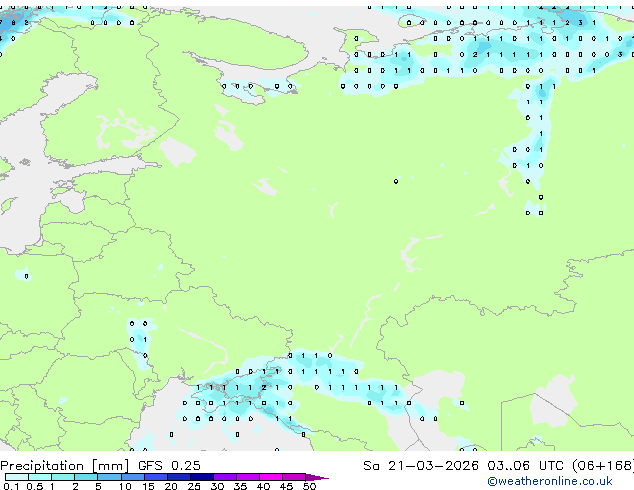Click the '30' legend scale label

tap(217, 486)
